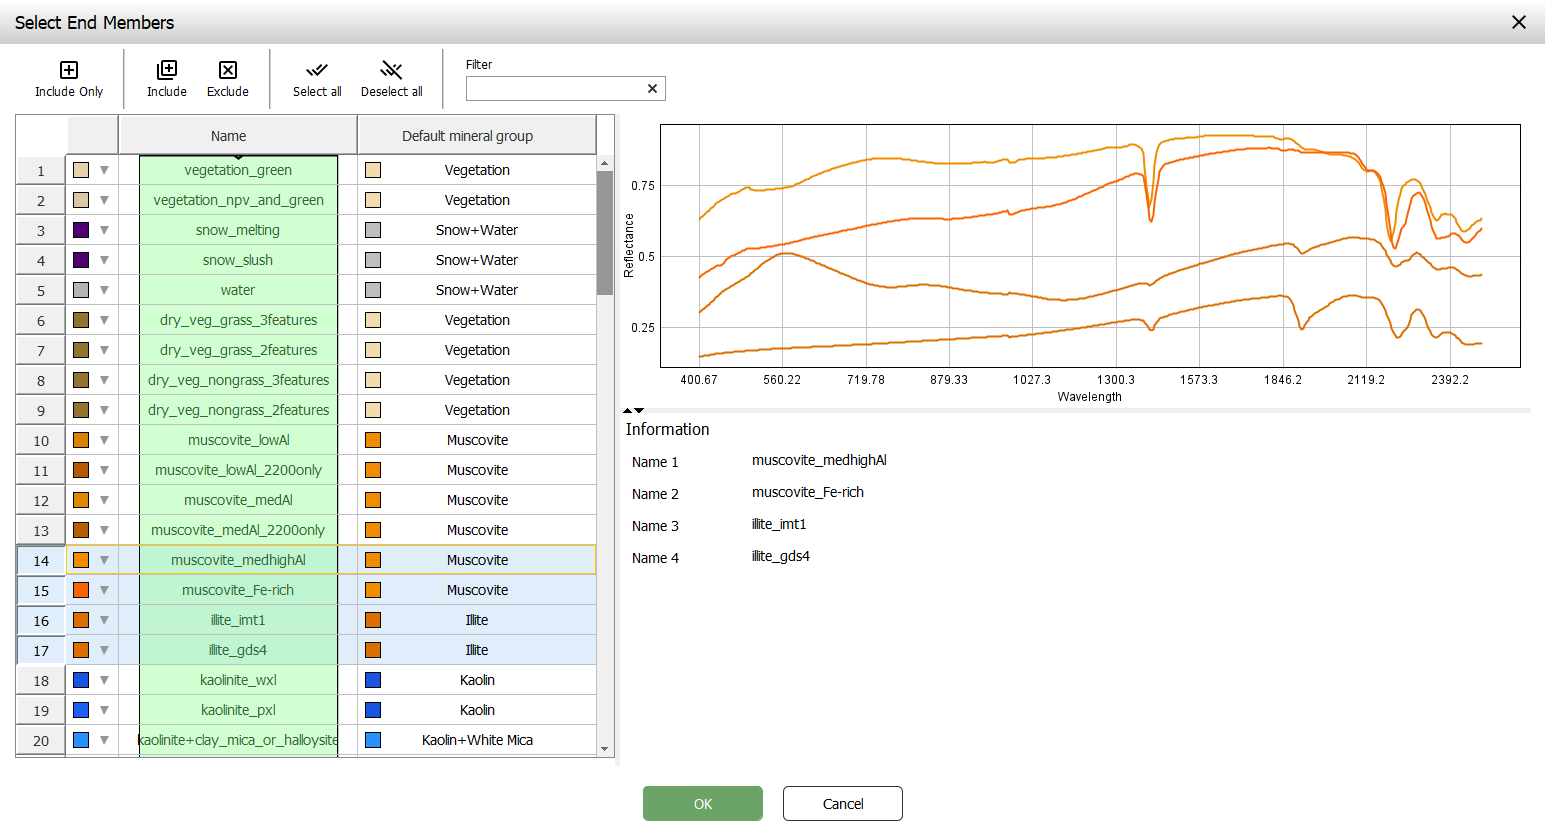1545x834 pixels.
Task: Select the water end member row
Action: (x=238, y=290)
